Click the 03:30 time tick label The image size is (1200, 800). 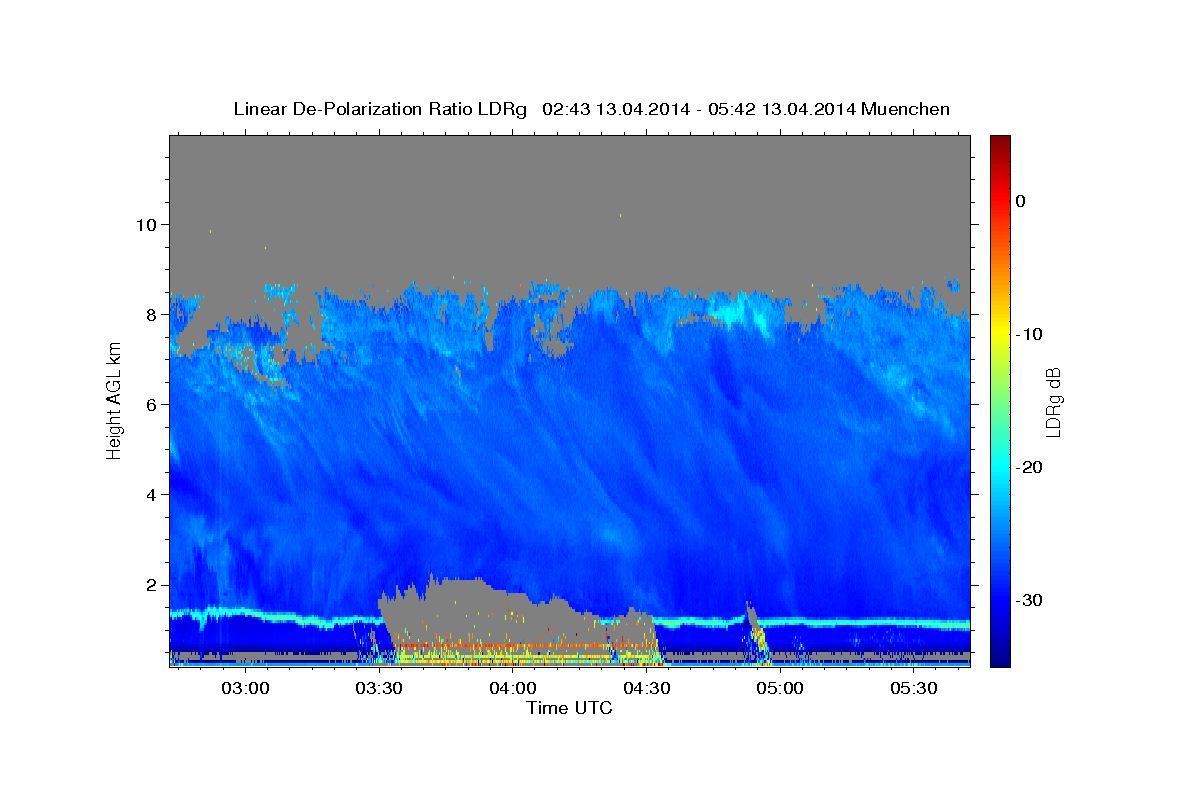(379, 689)
